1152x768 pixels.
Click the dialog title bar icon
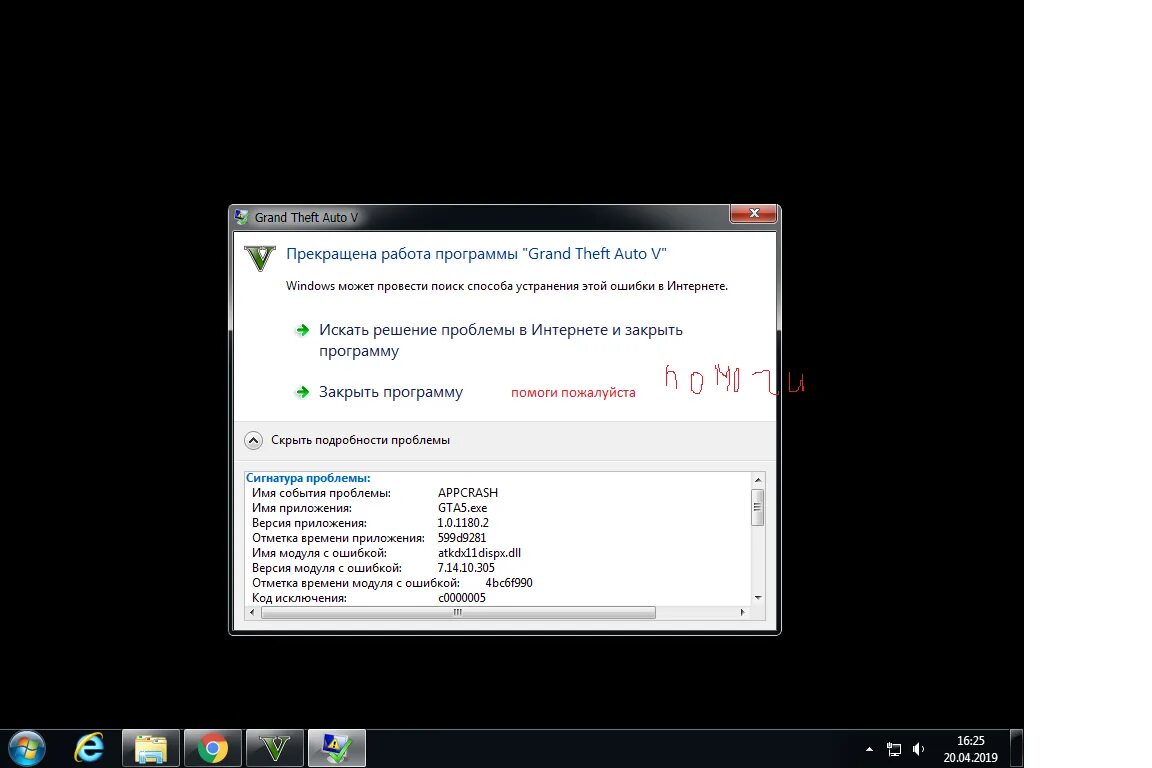[242, 217]
